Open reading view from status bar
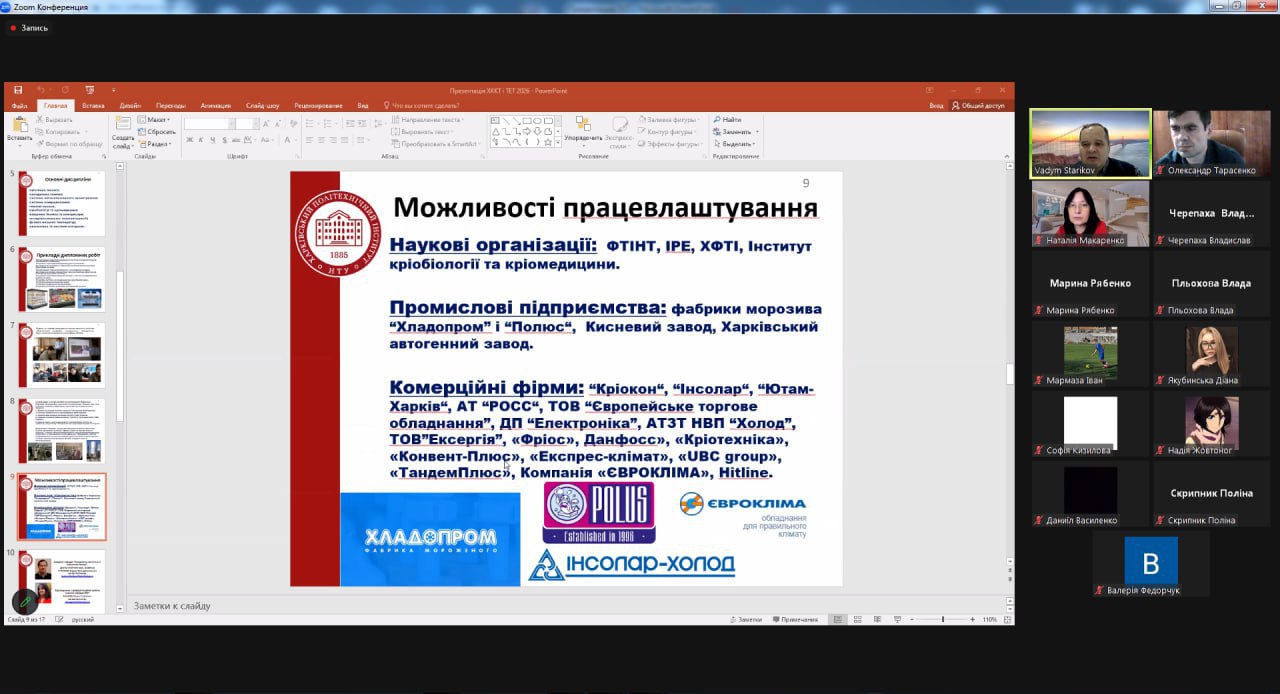The image size is (1280, 694). click(876, 619)
